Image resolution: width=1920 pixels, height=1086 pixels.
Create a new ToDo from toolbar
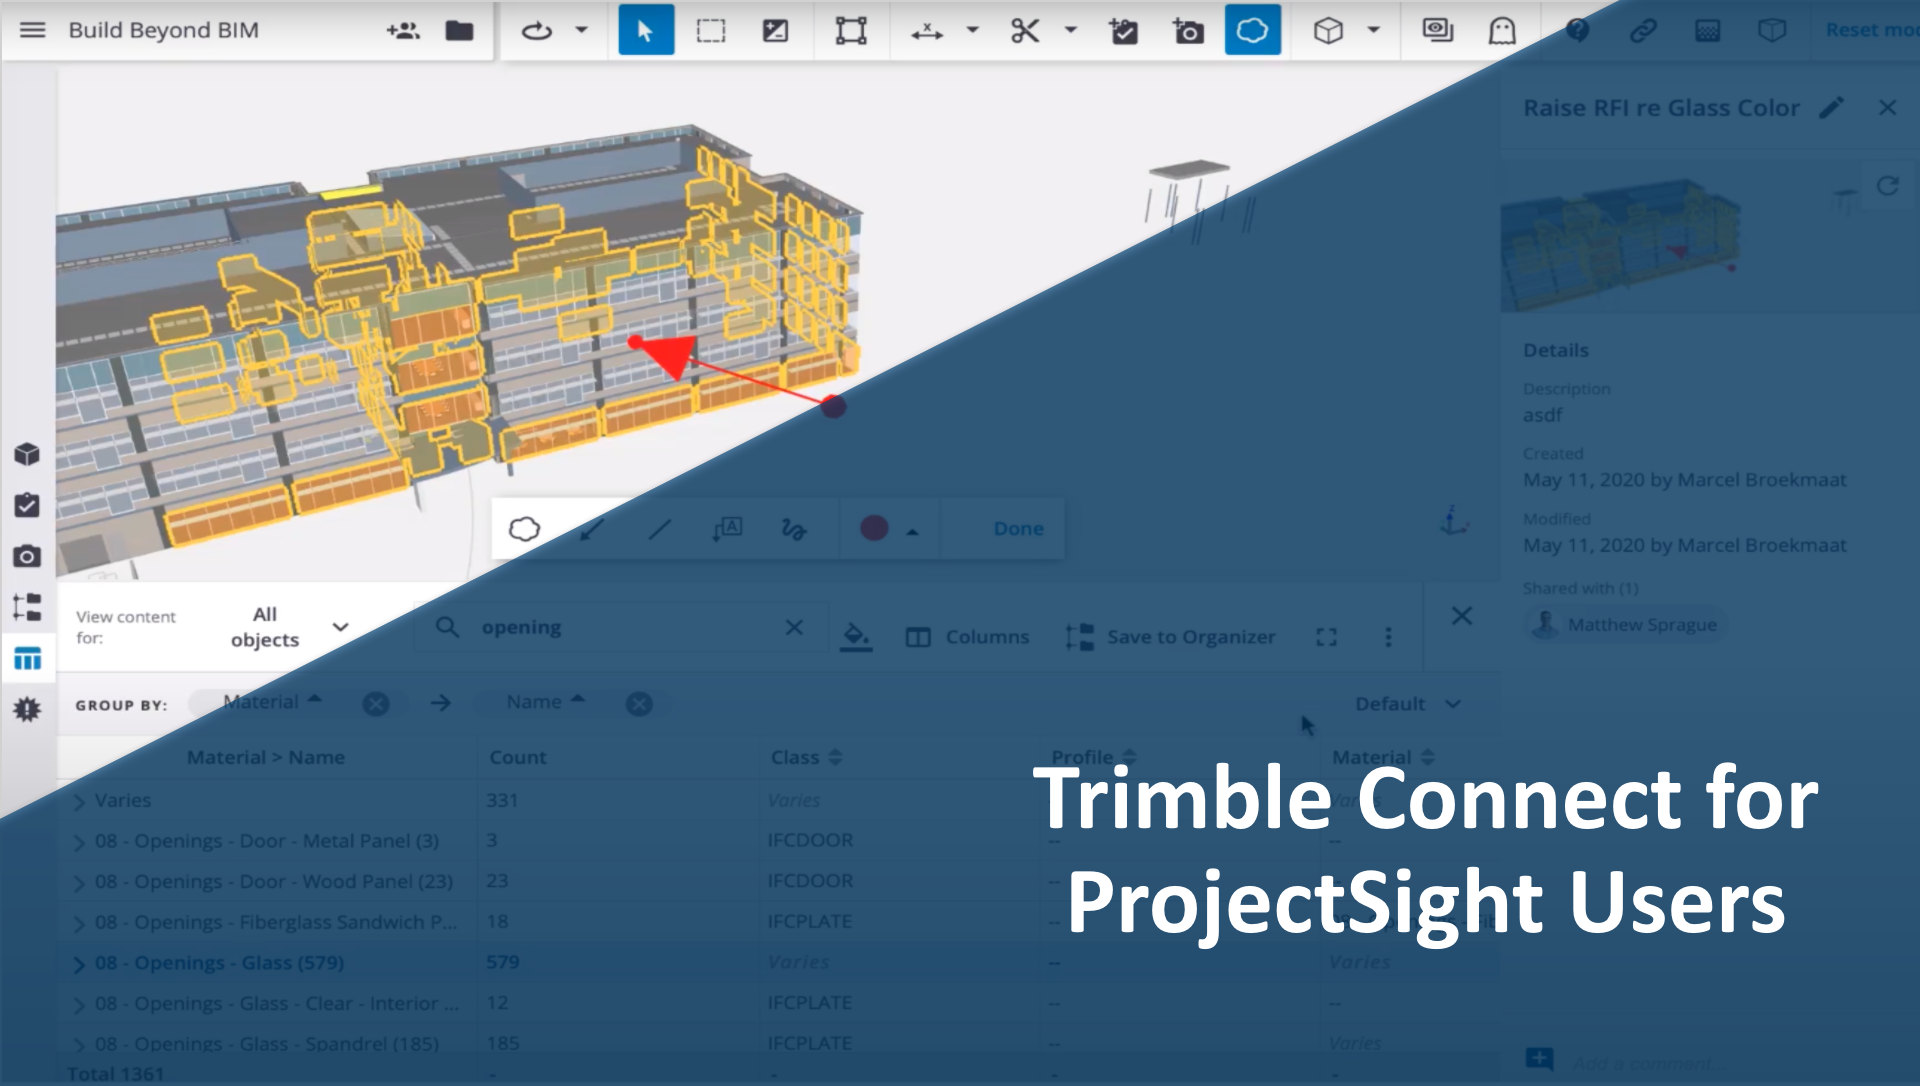tap(1124, 30)
